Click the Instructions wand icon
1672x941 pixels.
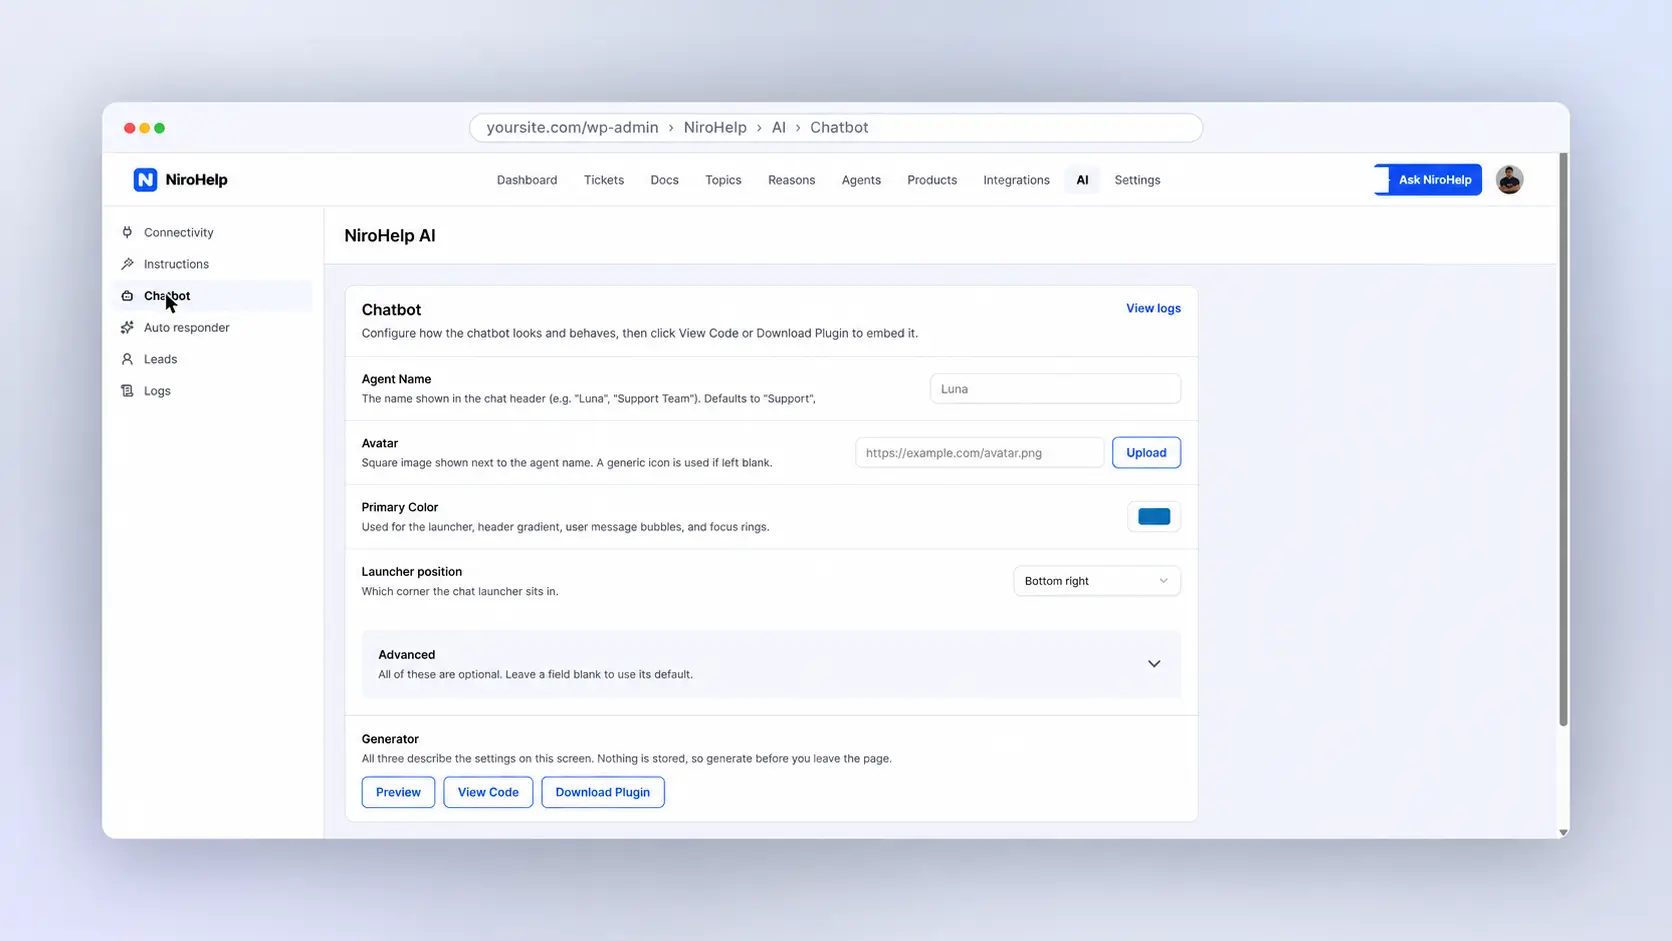click(127, 264)
